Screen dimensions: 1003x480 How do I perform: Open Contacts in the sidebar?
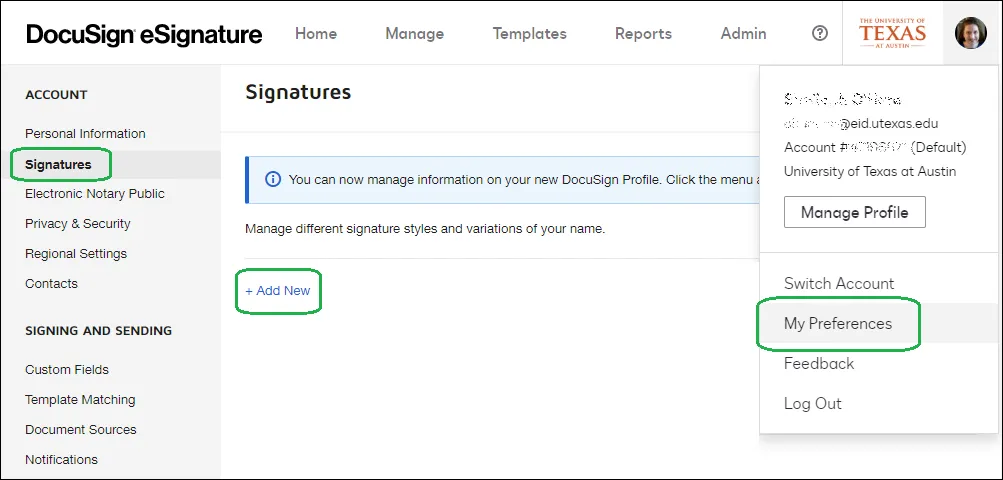[51, 284]
